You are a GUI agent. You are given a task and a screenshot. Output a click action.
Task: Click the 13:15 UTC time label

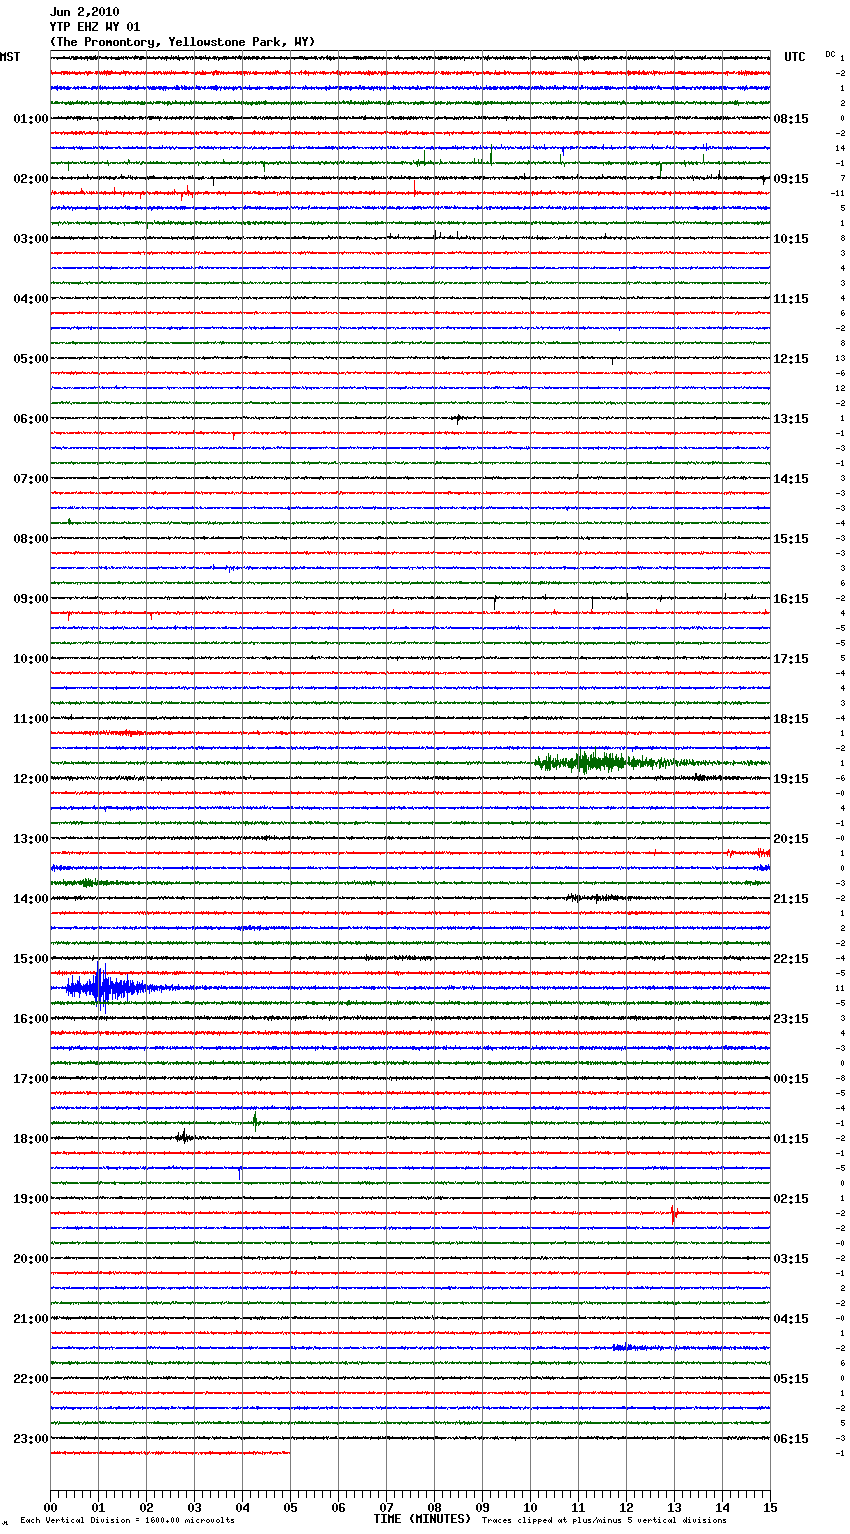click(x=791, y=419)
